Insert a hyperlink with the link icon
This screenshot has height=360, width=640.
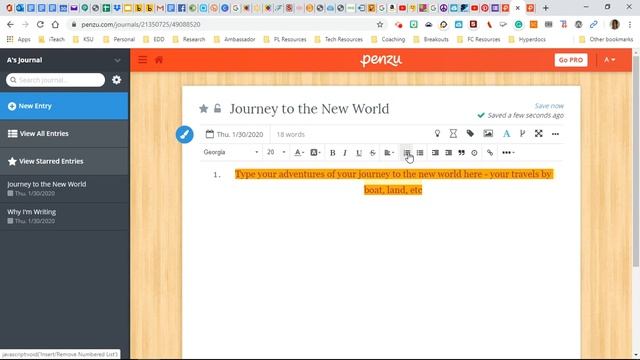click(490, 153)
